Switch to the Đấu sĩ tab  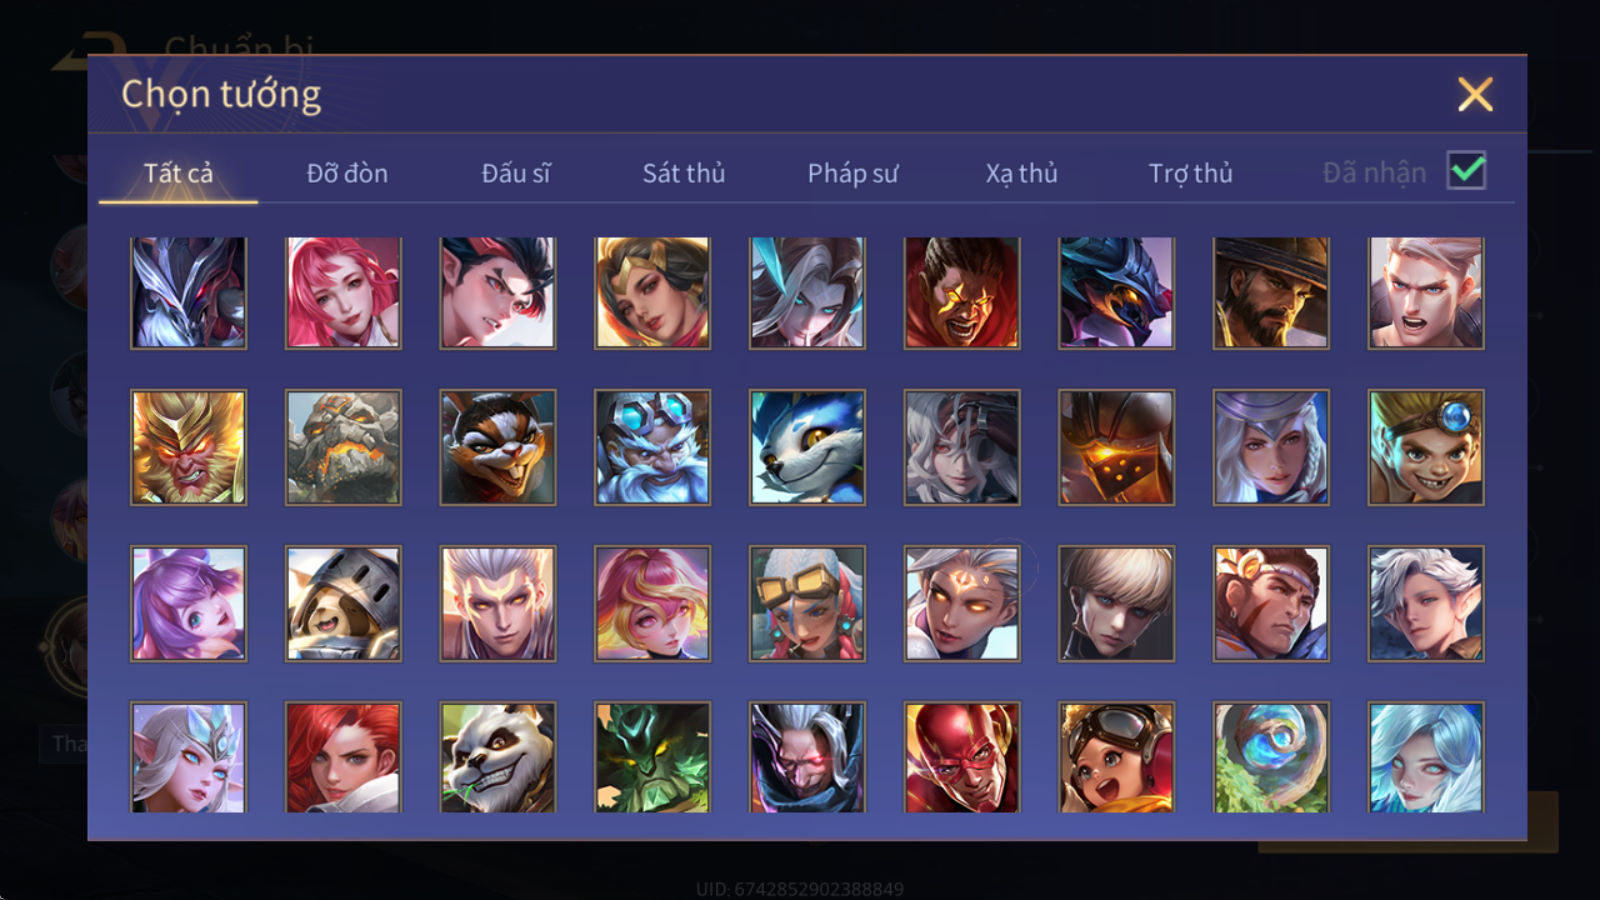516,174
